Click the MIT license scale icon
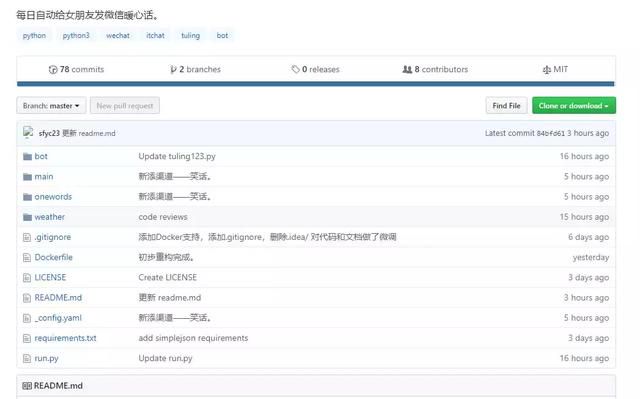Image resolution: width=640 pixels, height=399 pixels. [x=547, y=70]
